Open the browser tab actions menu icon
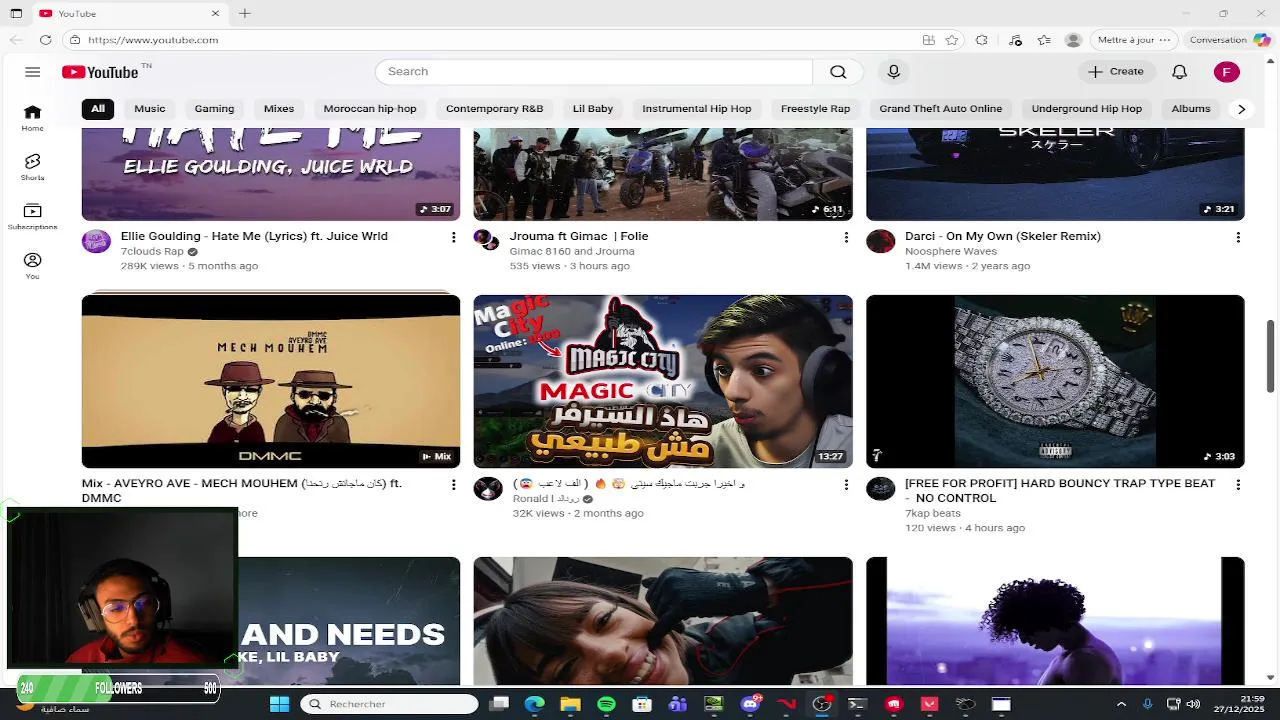The width and height of the screenshot is (1280, 720). (16, 13)
